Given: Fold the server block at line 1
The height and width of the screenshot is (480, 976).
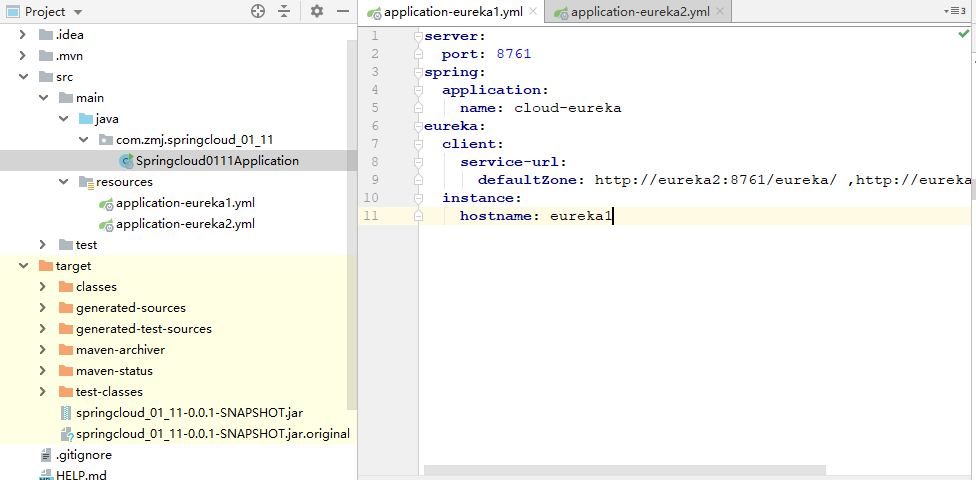Looking at the screenshot, I should click(418, 37).
